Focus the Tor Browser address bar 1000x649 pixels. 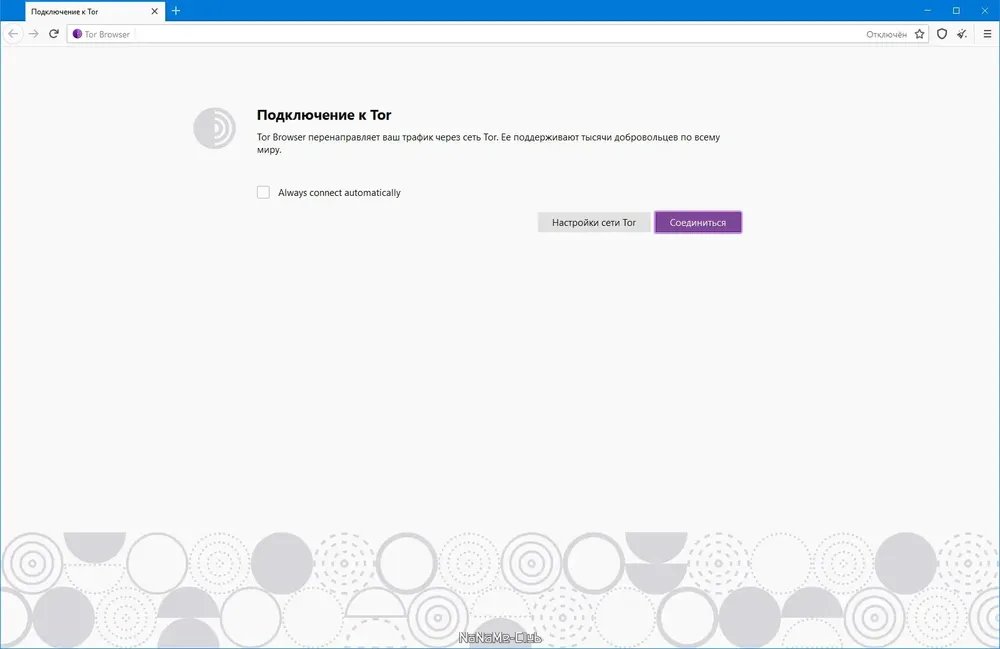click(497, 34)
